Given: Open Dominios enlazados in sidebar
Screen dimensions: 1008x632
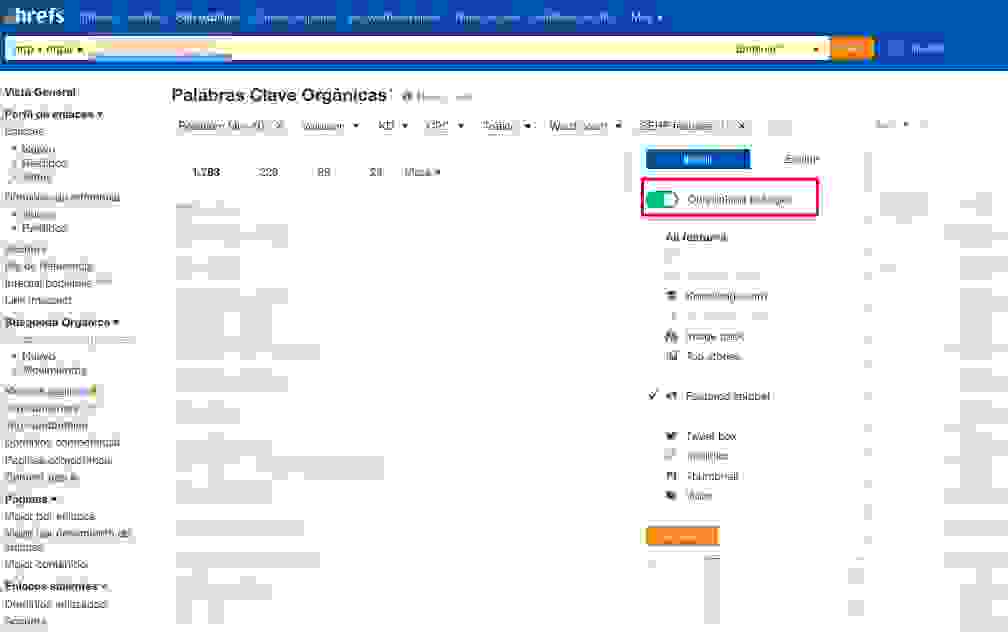Looking at the screenshot, I should (x=55, y=604).
